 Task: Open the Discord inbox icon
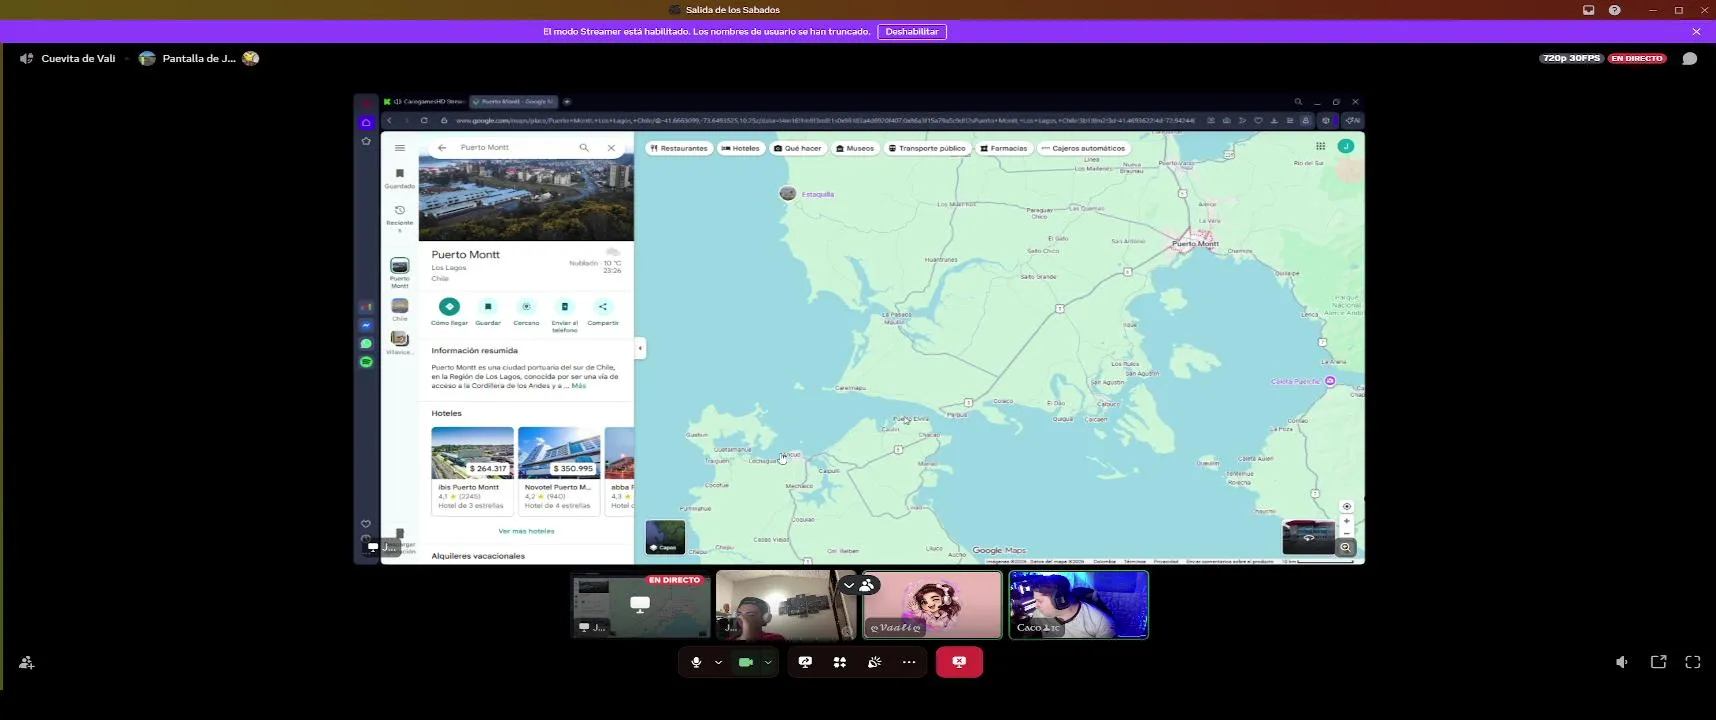tap(1588, 10)
